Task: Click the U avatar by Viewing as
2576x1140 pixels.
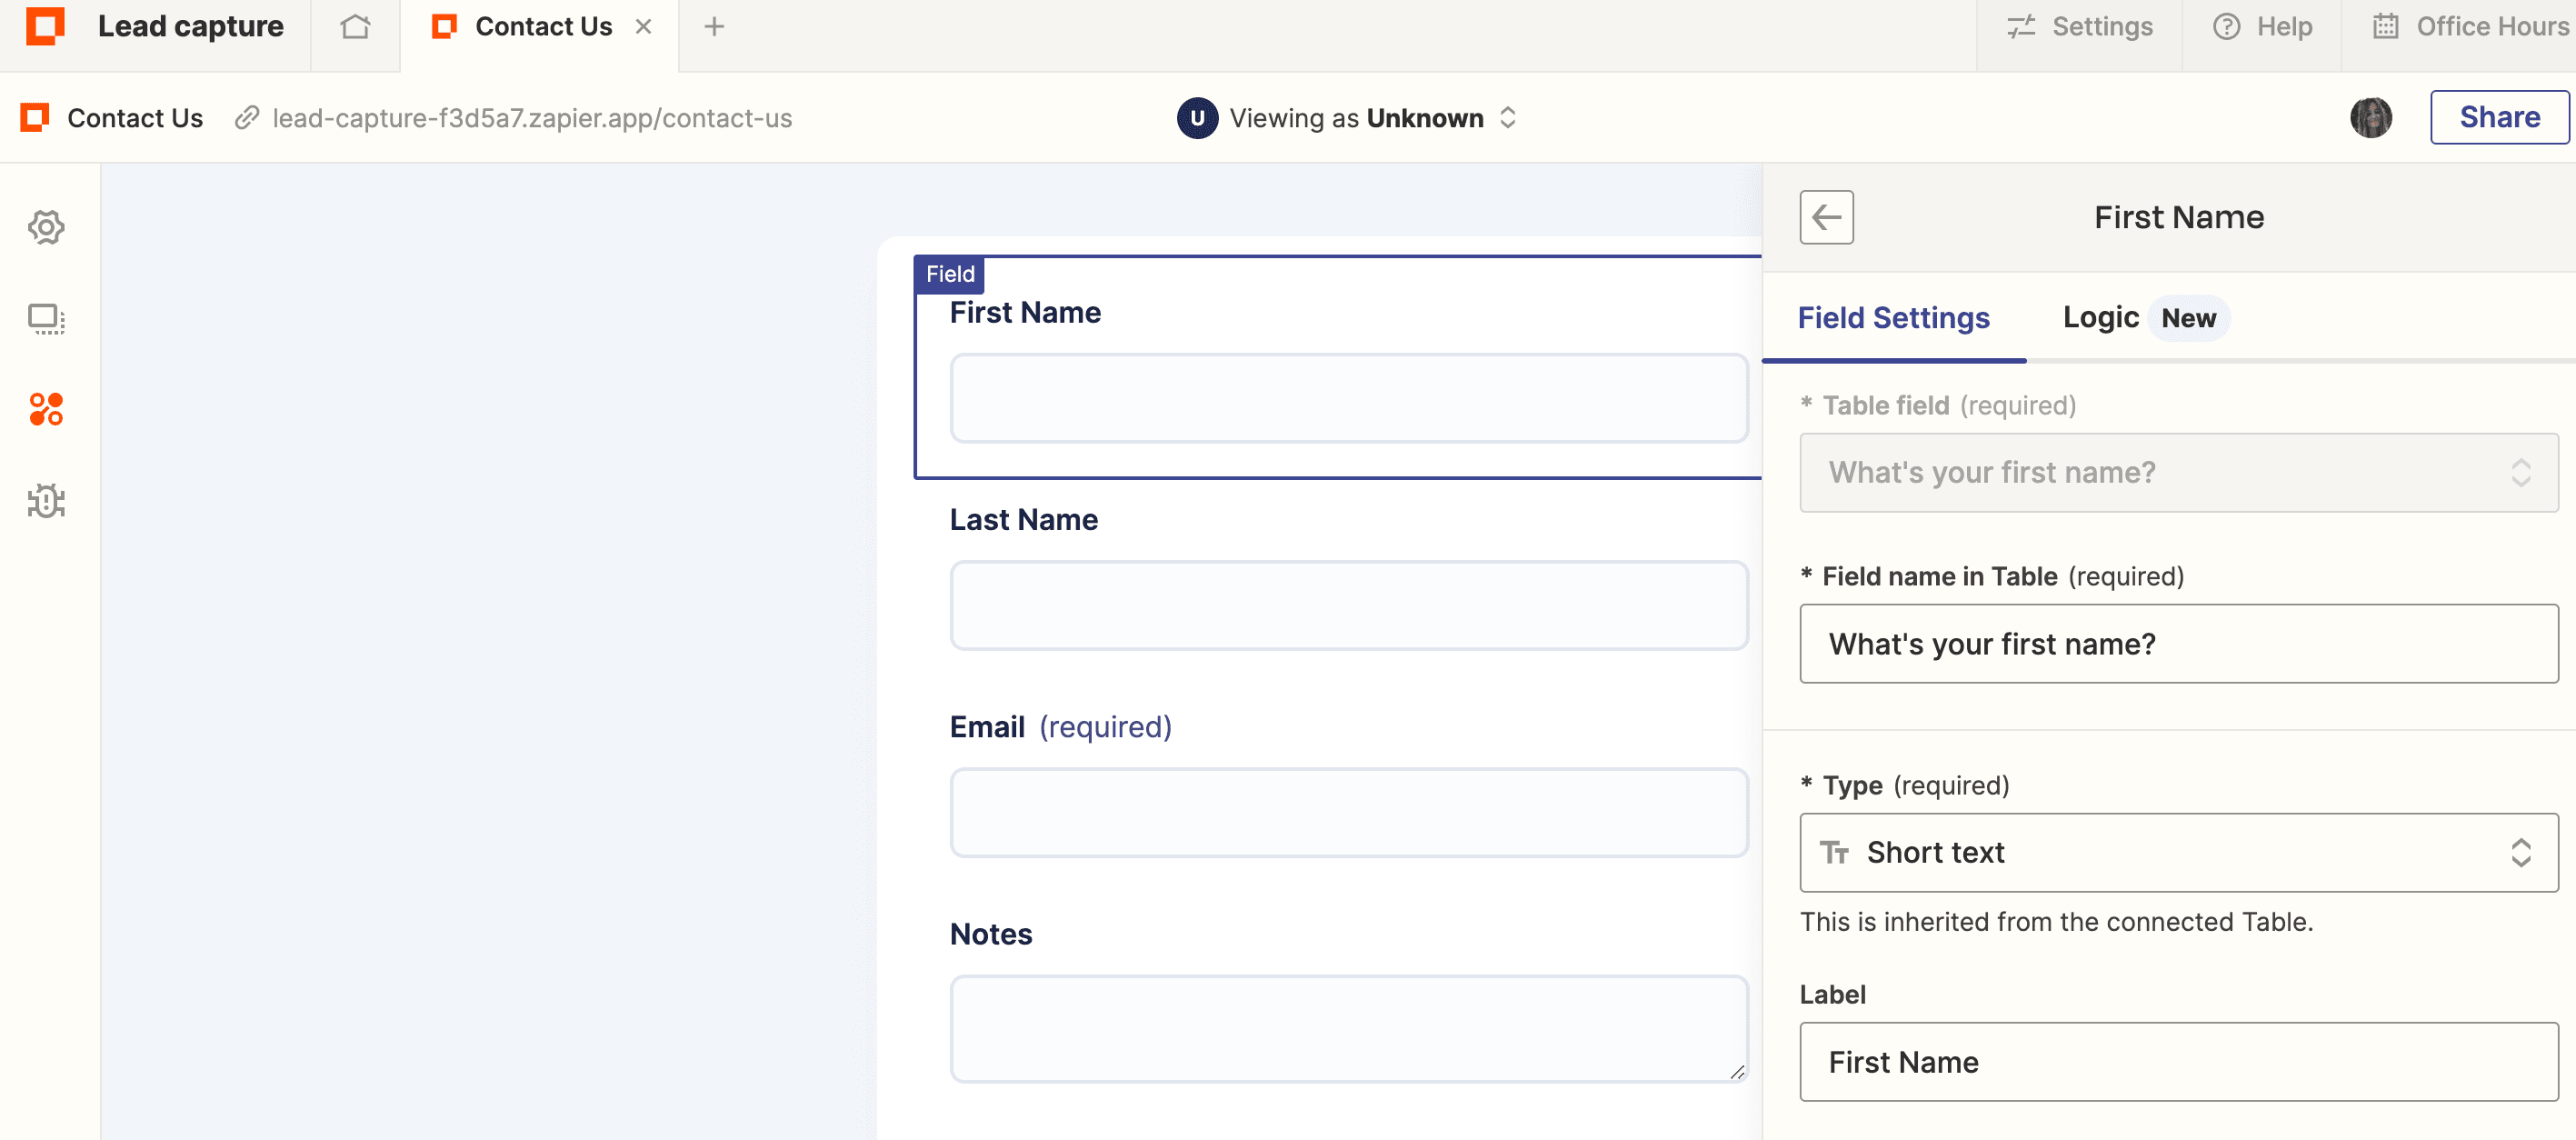Action: coord(1197,118)
